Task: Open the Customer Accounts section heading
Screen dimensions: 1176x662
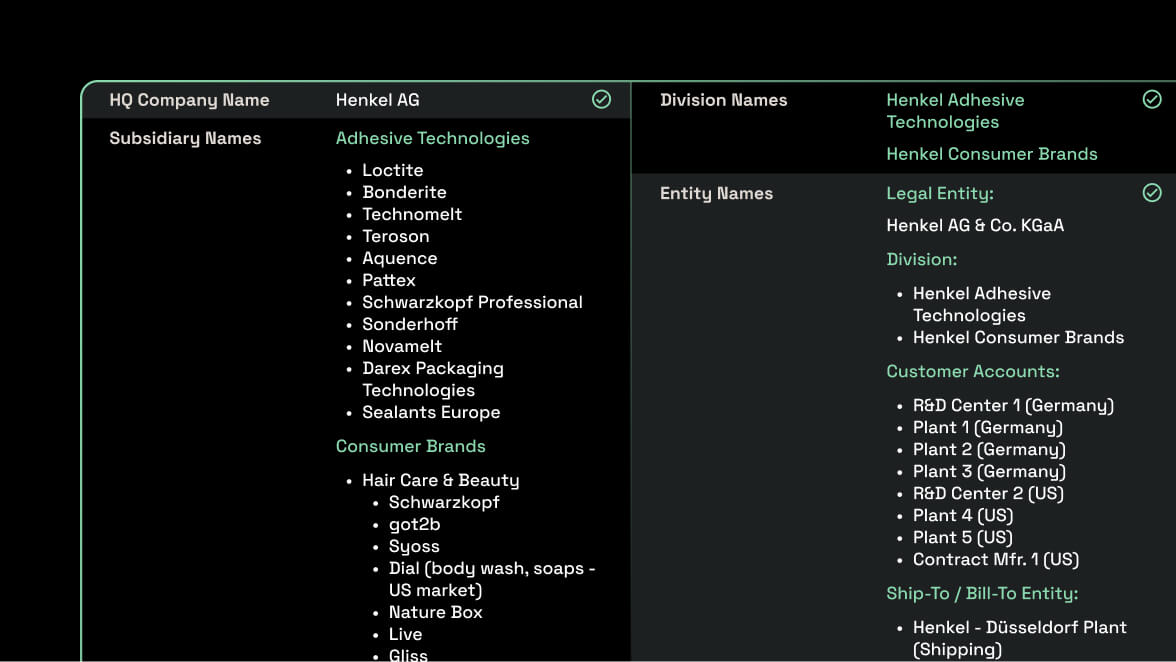Action: click(x=972, y=371)
